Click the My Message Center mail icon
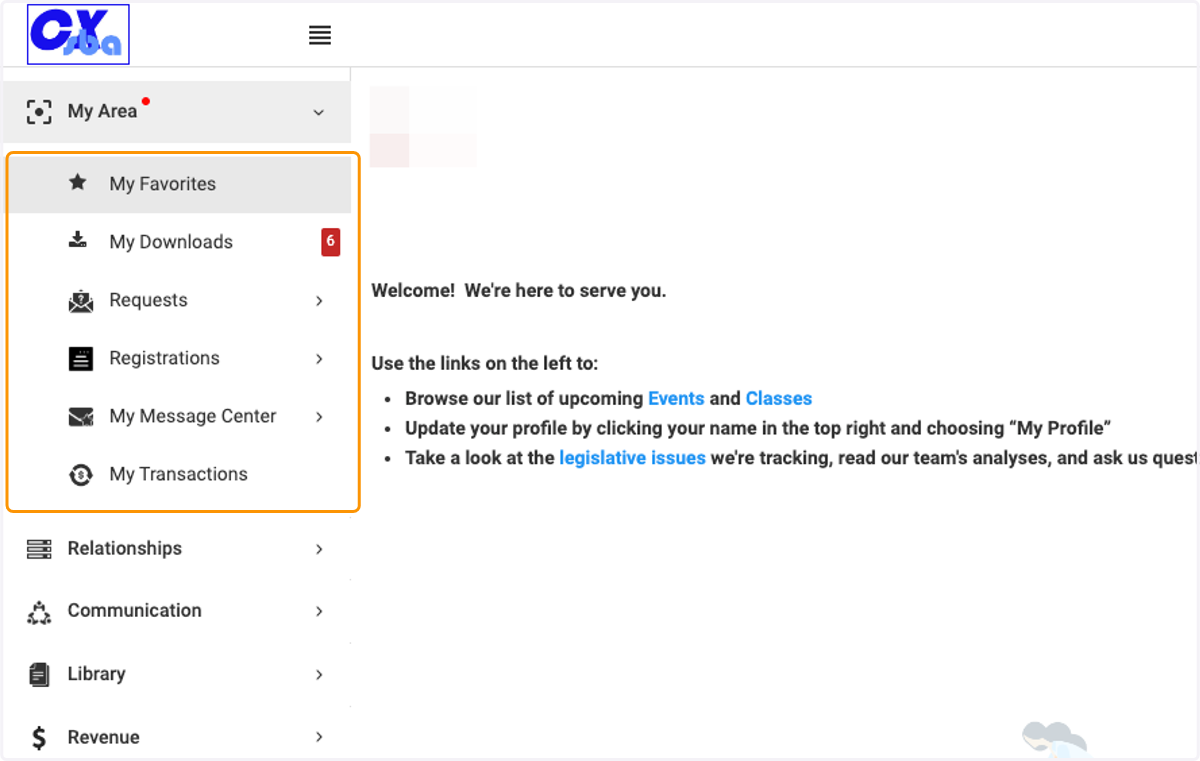 point(80,417)
